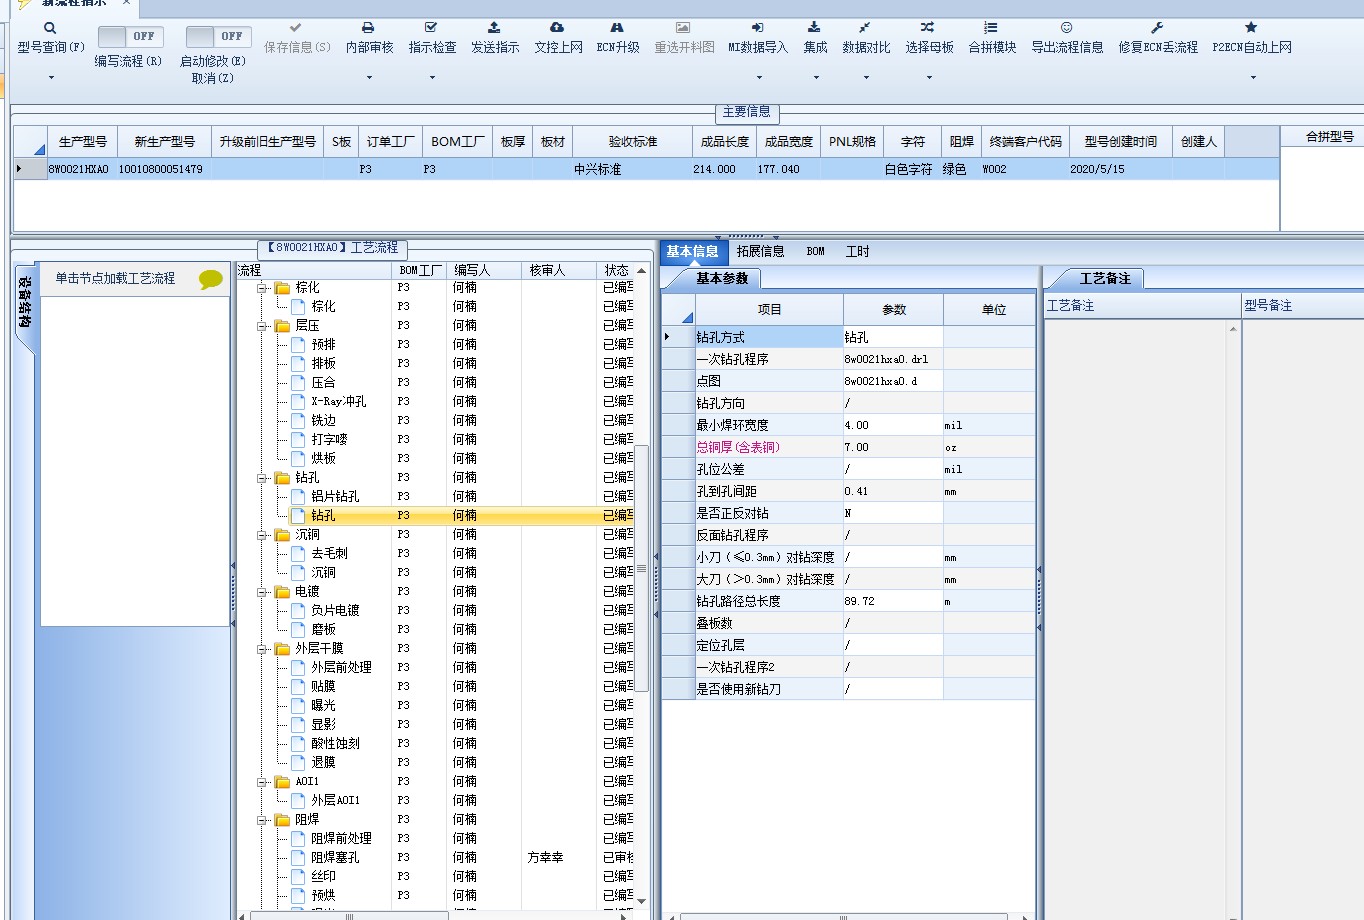Click the 导出流程信息 icon

[x=1067, y=28]
